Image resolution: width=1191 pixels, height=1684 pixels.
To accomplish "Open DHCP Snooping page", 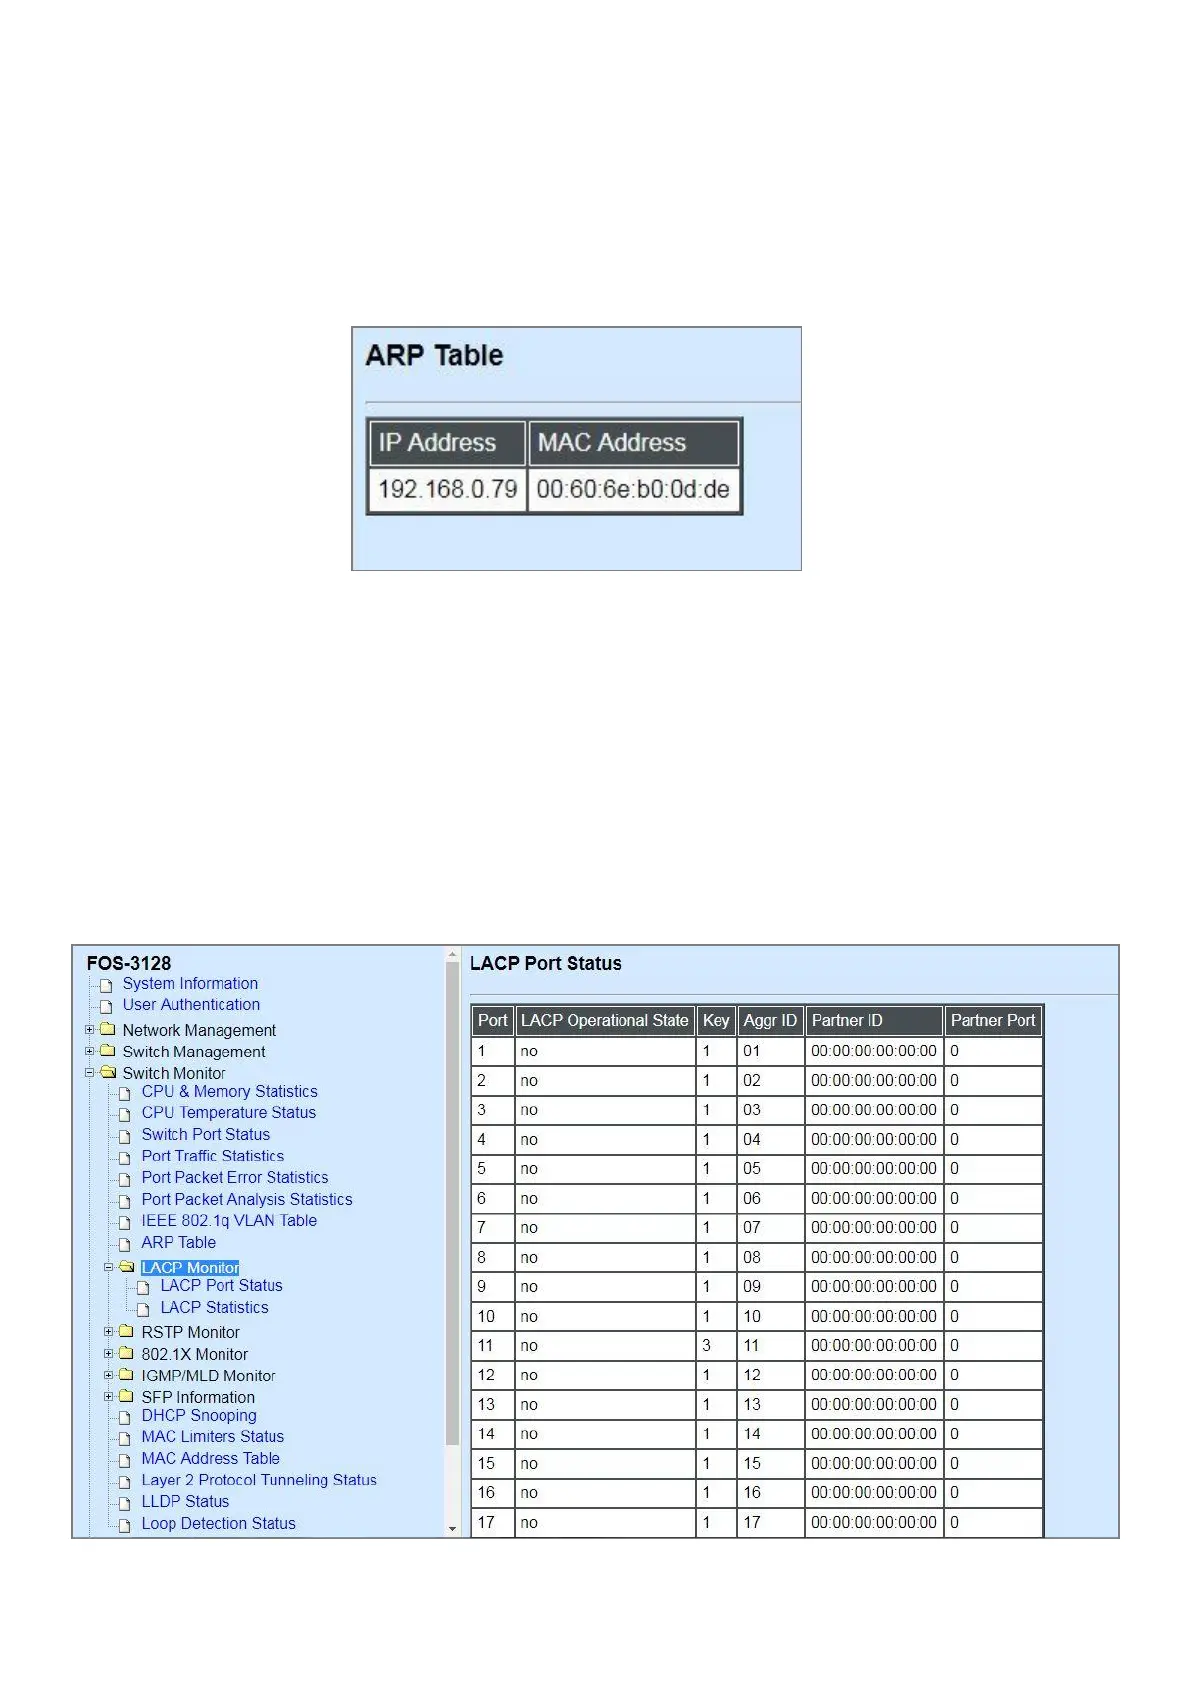I will click(198, 1415).
